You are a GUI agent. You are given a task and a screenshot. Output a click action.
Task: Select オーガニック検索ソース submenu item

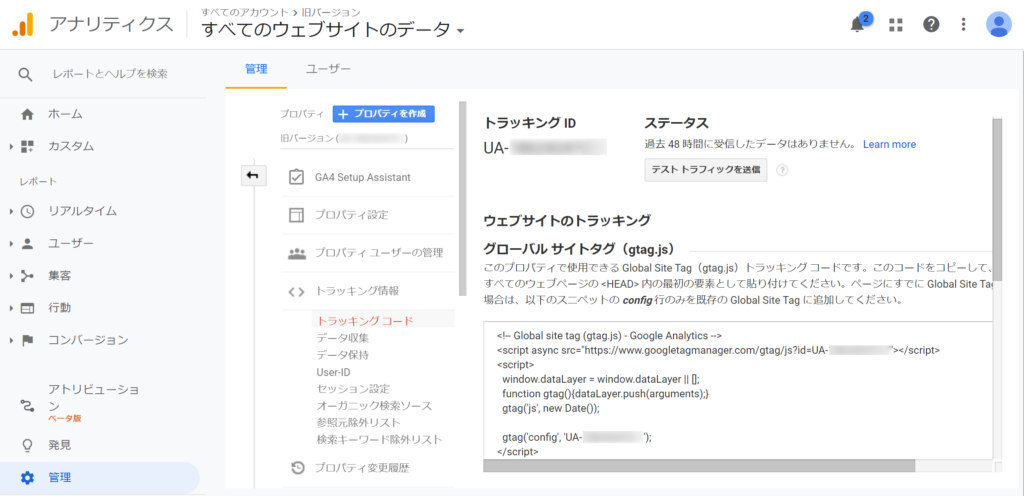[374, 406]
